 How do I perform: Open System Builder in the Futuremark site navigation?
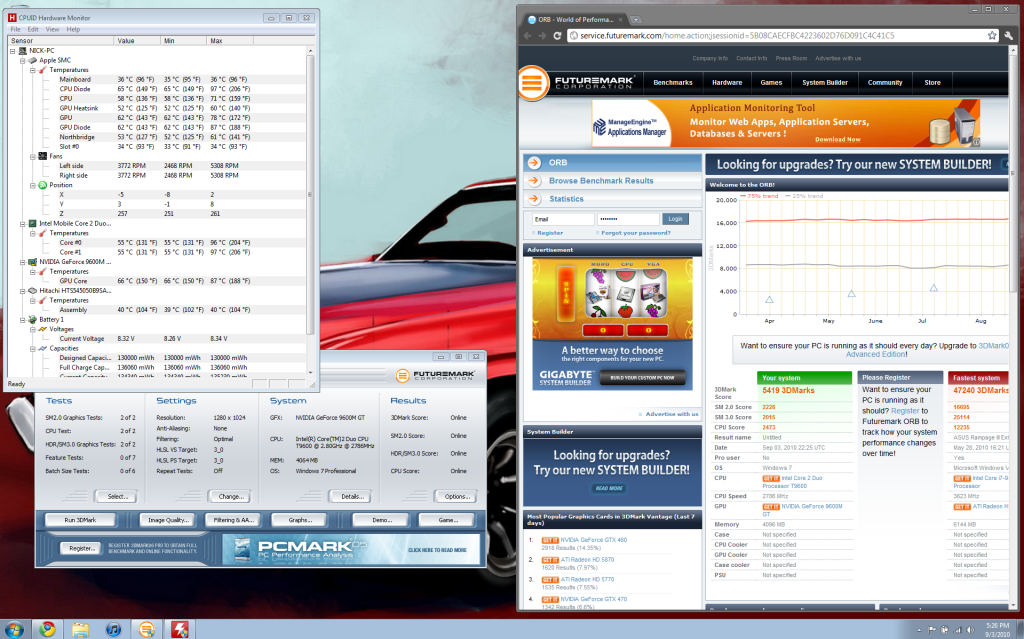(x=825, y=83)
